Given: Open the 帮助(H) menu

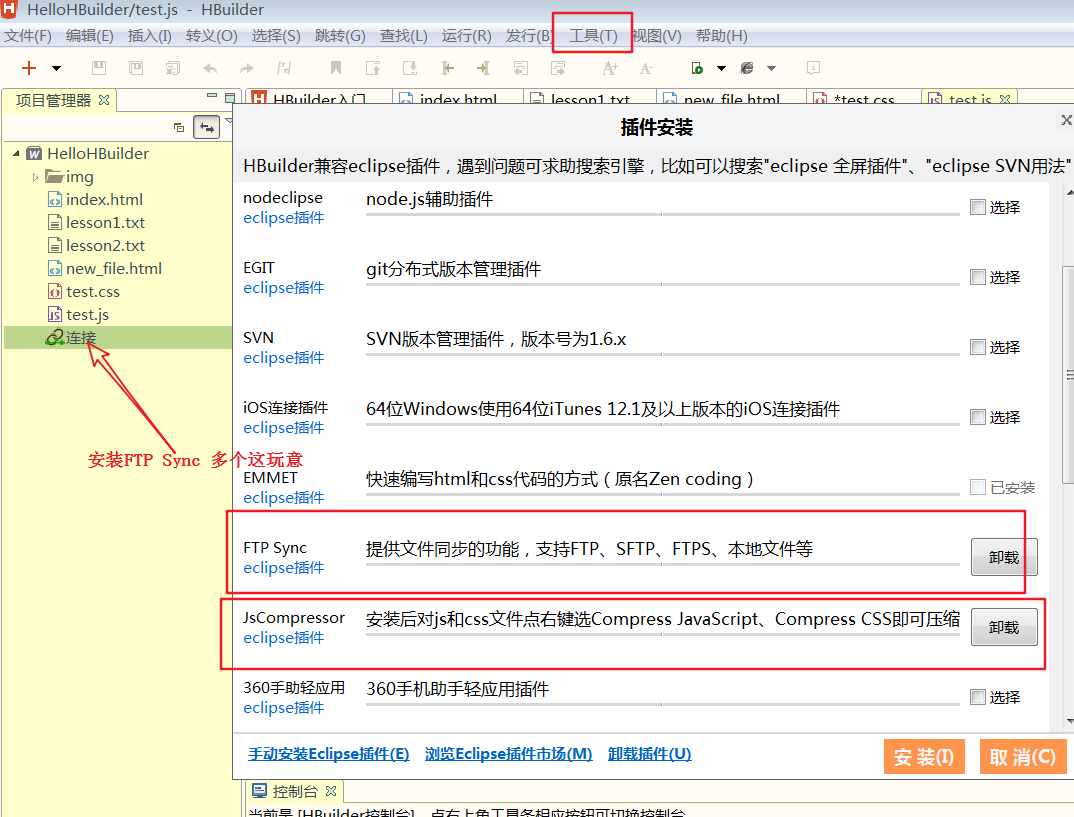Looking at the screenshot, I should tap(721, 36).
